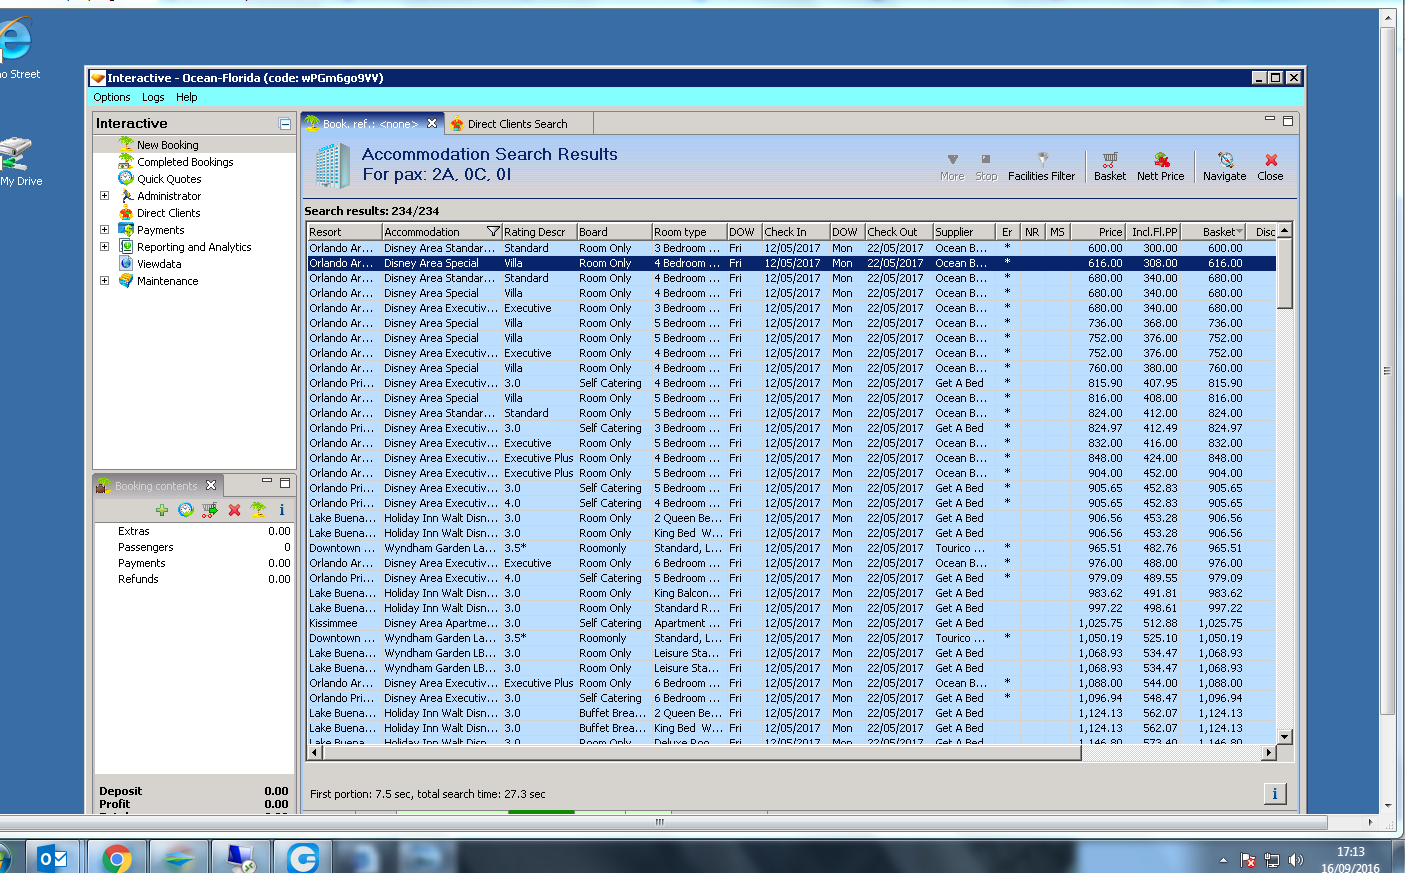Image resolution: width=1405 pixels, height=873 pixels.
Task: Click green plus icon in Booking contents
Action: tap(162, 510)
